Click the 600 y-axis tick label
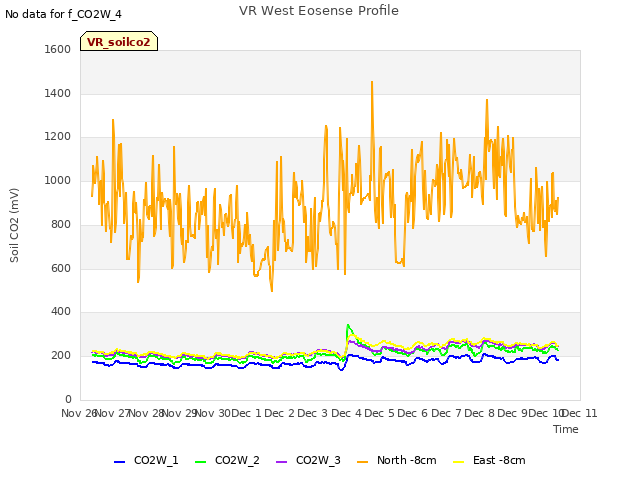 click(61, 269)
